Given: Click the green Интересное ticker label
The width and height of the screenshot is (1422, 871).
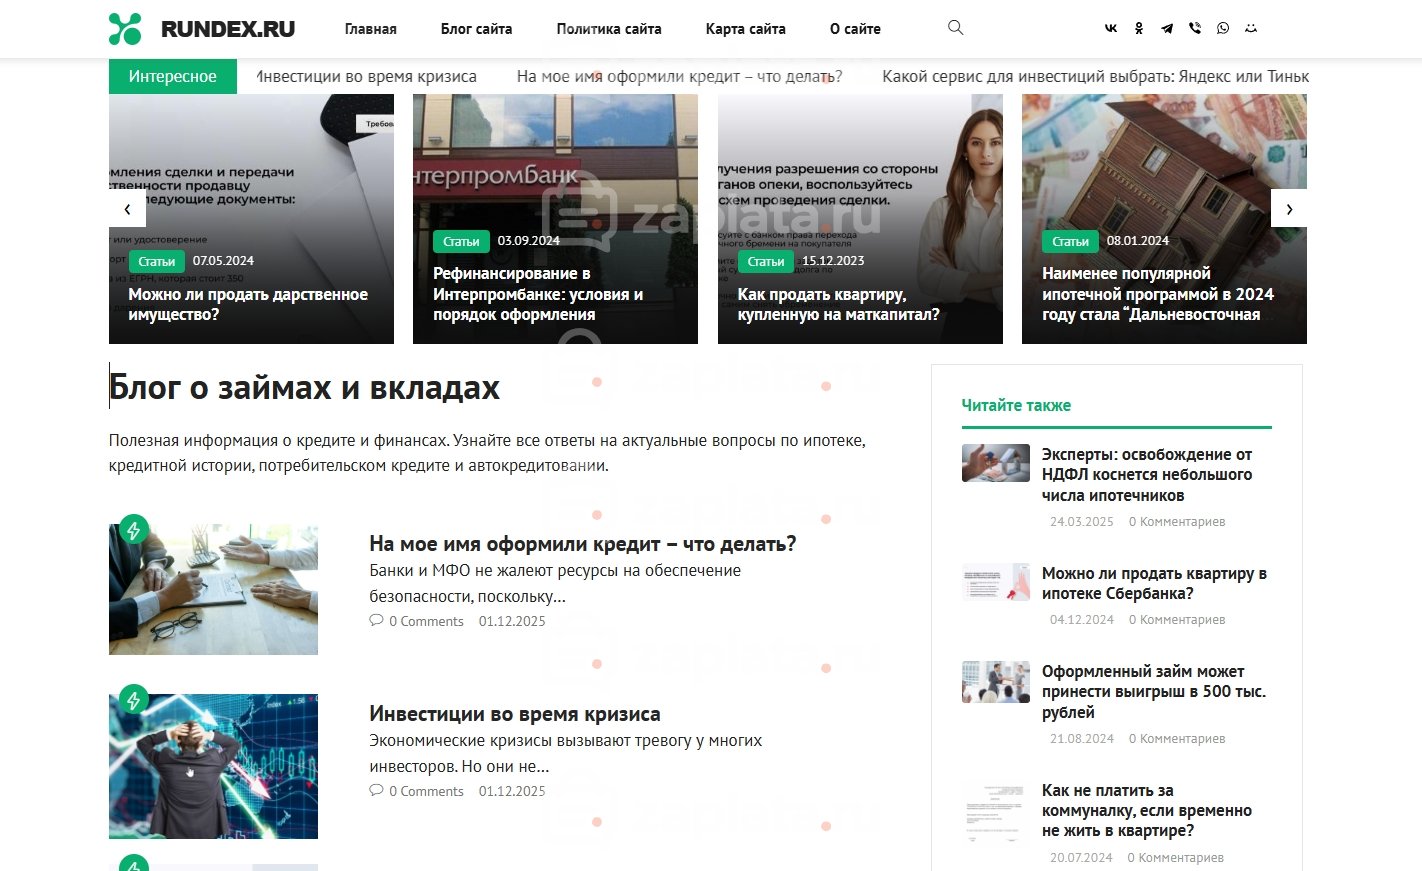Looking at the screenshot, I should tap(173, 77).
